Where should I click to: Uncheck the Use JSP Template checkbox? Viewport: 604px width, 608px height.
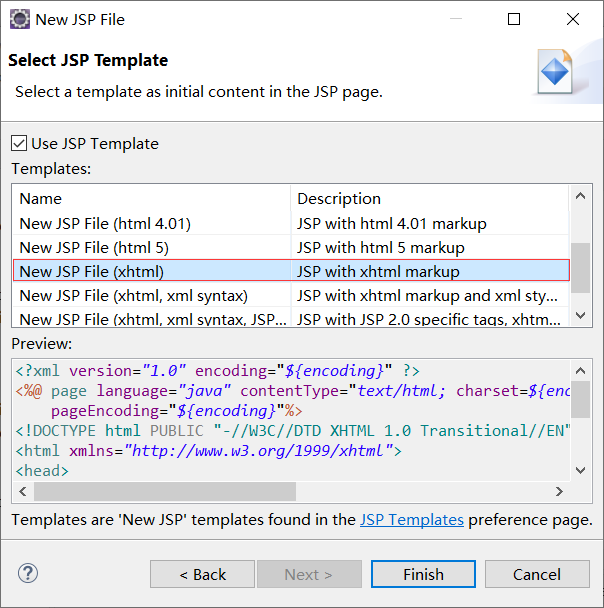[19, 144]
